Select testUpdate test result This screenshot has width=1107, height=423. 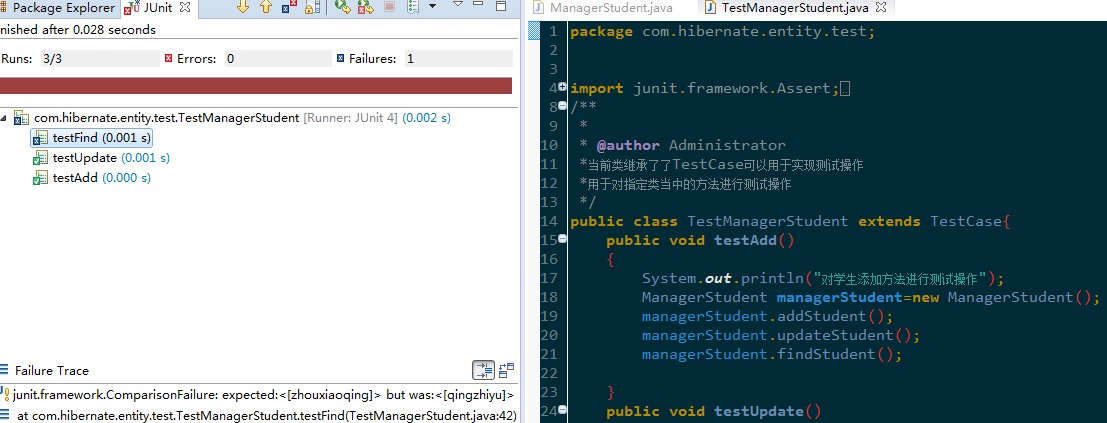click(x=111, y=158)
